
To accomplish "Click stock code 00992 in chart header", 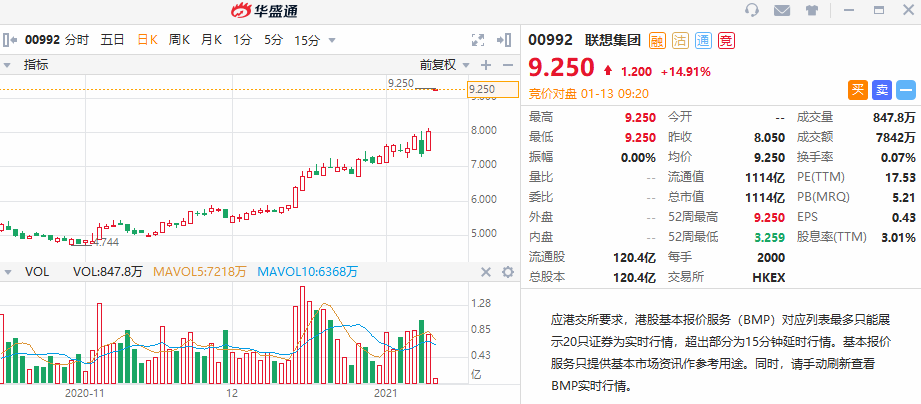I will [42, 40].
